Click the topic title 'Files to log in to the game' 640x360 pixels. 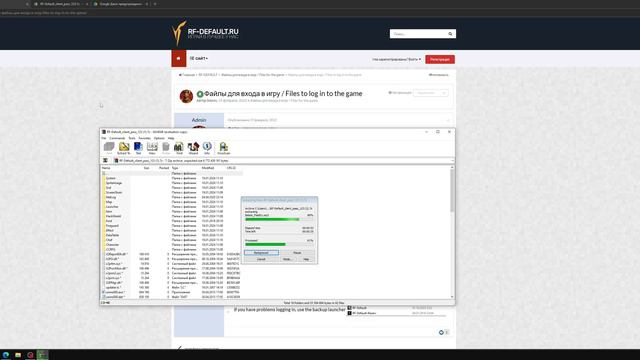click(x=283, y=93)
